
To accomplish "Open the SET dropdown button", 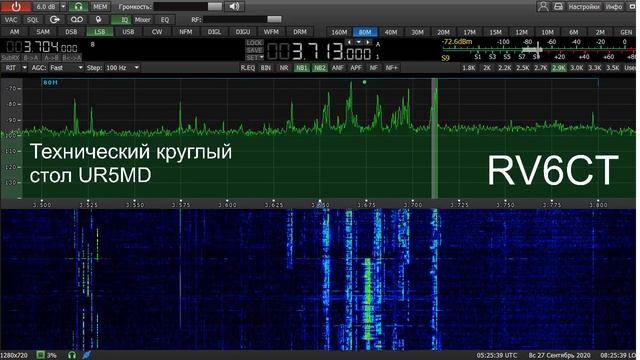I will tap(254, 58).
